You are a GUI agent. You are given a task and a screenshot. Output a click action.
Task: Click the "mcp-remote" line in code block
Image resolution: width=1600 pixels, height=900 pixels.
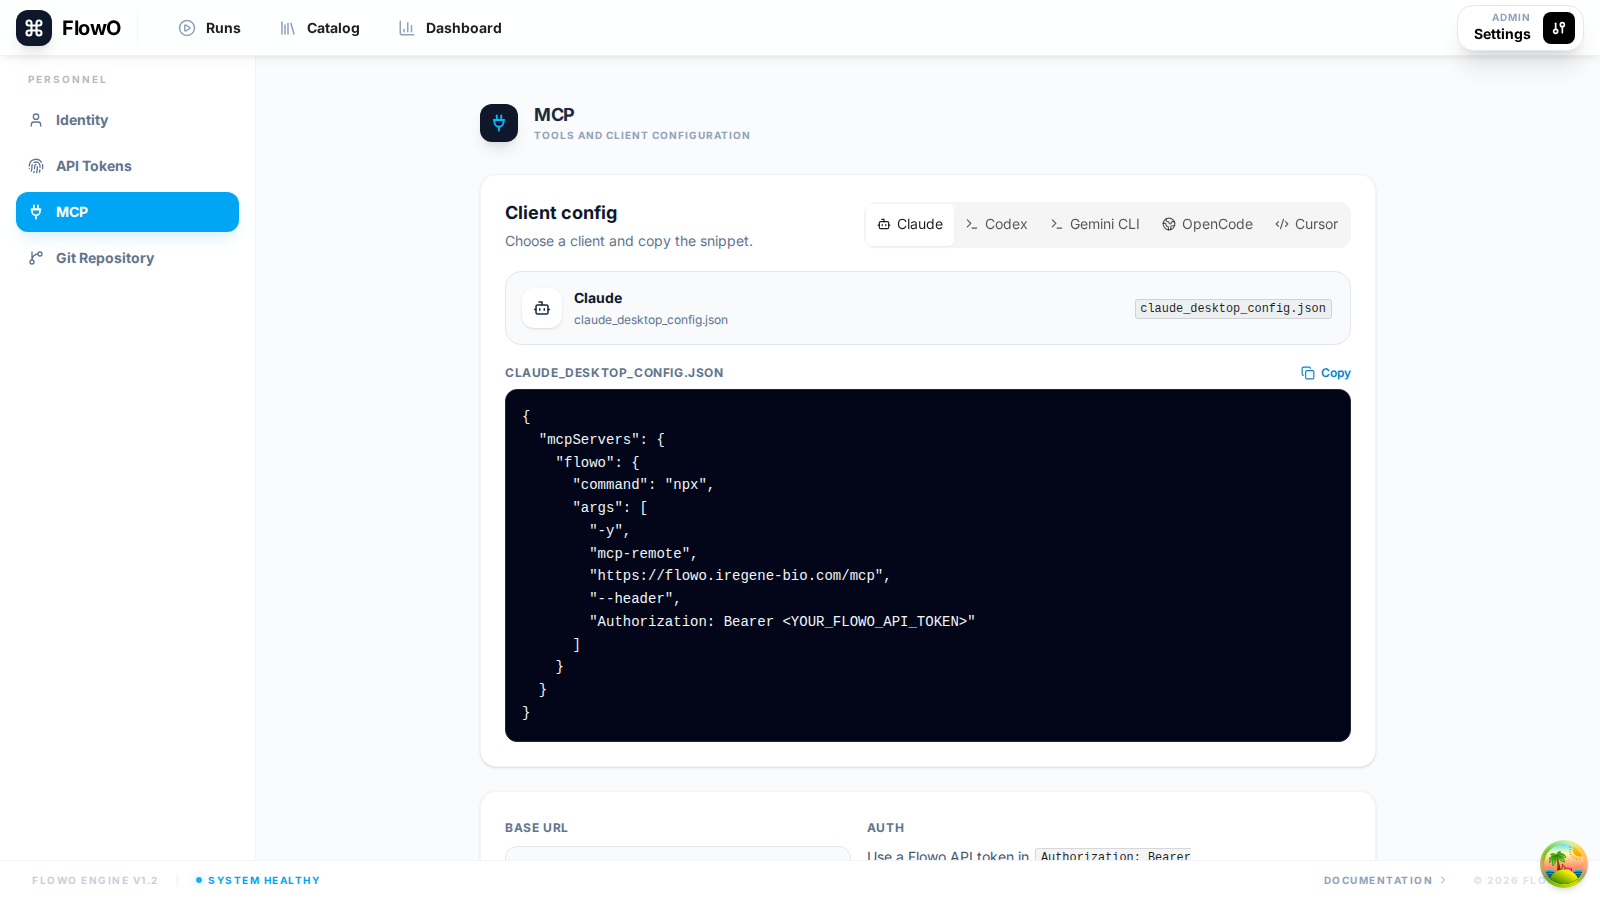(x=643, y=553)
